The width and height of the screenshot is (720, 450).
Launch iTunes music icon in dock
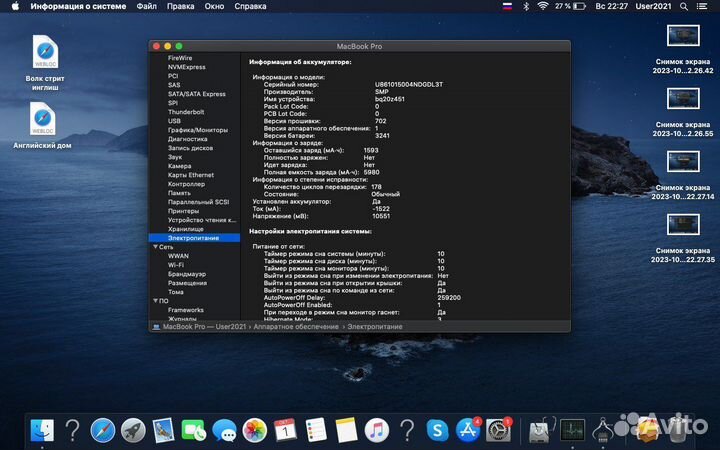point(377,431)
